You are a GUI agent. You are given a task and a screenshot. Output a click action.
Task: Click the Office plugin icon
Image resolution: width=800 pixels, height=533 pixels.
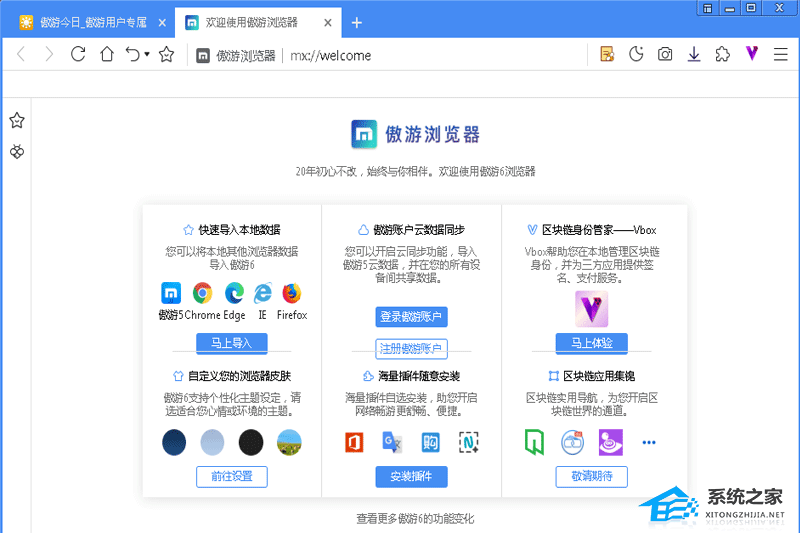point(354,442)
